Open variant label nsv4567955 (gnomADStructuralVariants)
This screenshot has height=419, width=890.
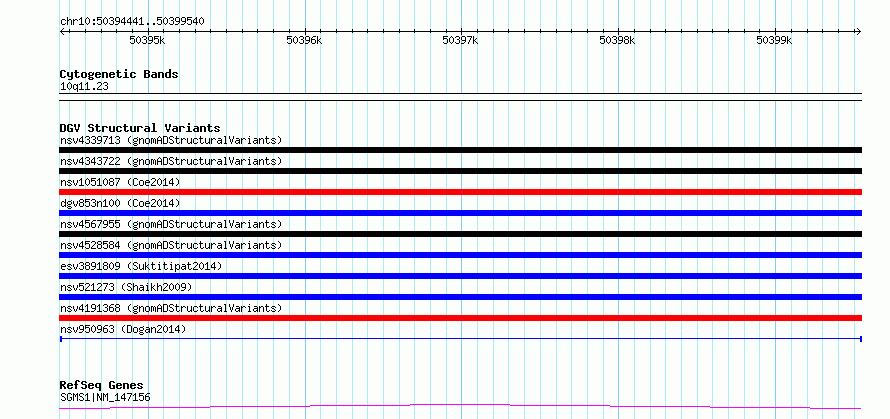[171, 224]
